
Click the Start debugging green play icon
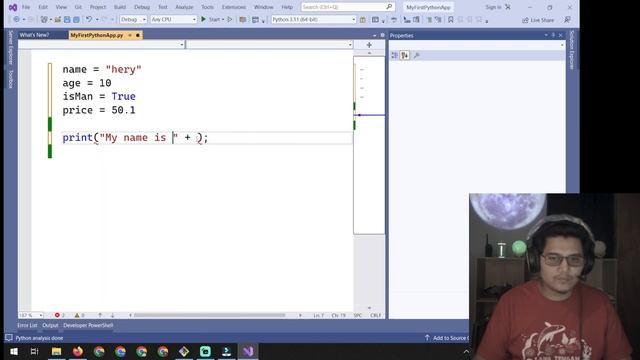[x=203, y=19]
